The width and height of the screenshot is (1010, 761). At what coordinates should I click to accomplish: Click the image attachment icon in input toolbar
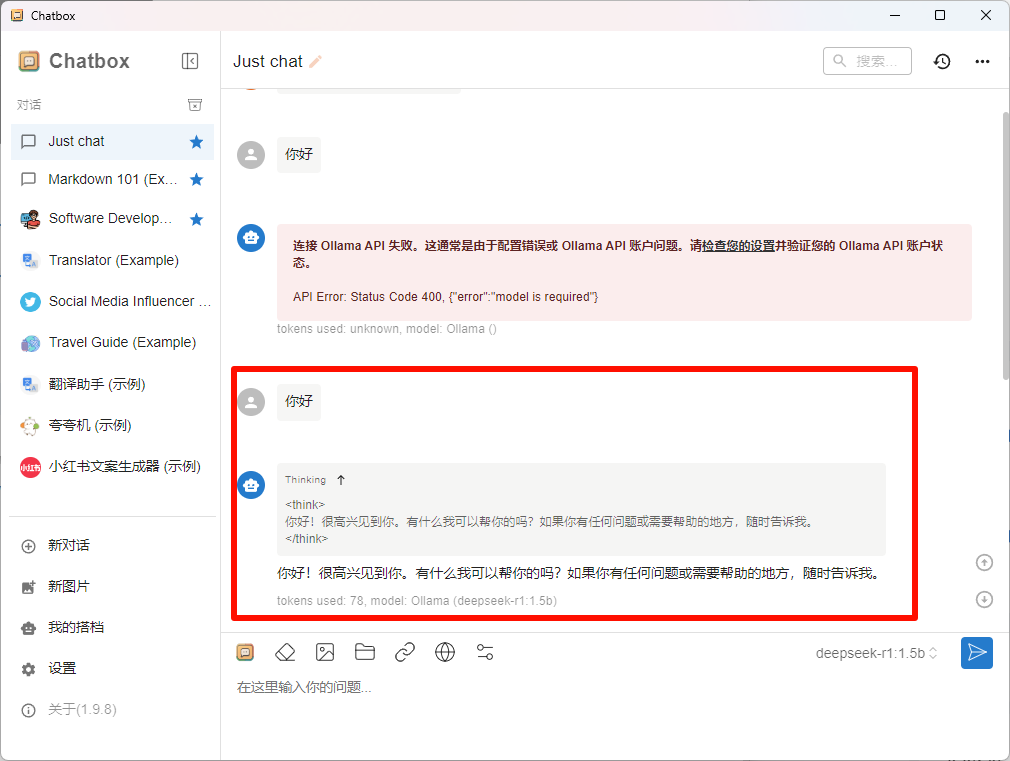[325, 651]
